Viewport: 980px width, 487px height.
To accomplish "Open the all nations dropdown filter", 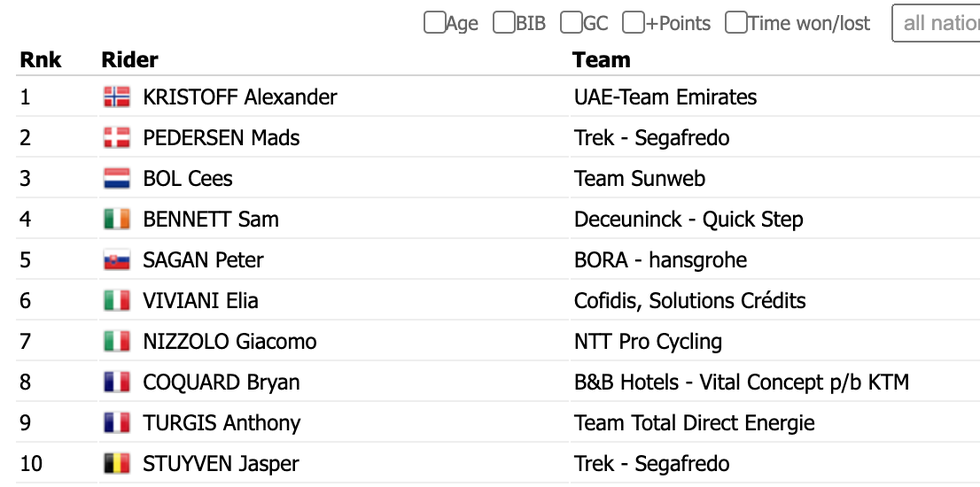I will (x=936, y=23).
